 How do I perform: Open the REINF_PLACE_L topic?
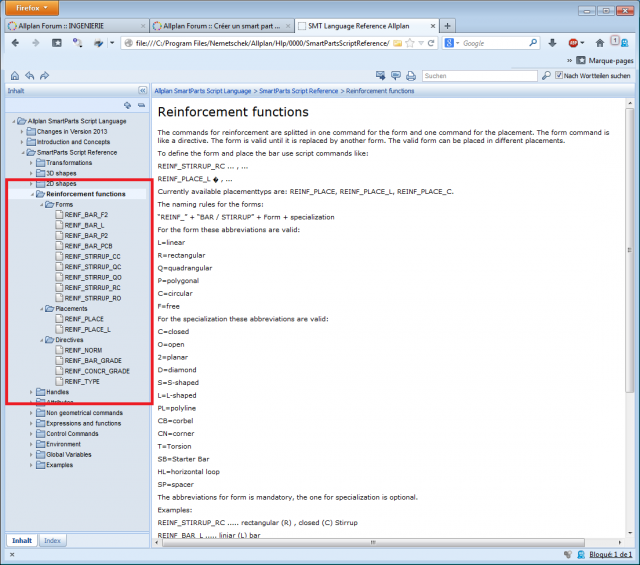pos(88,329)
